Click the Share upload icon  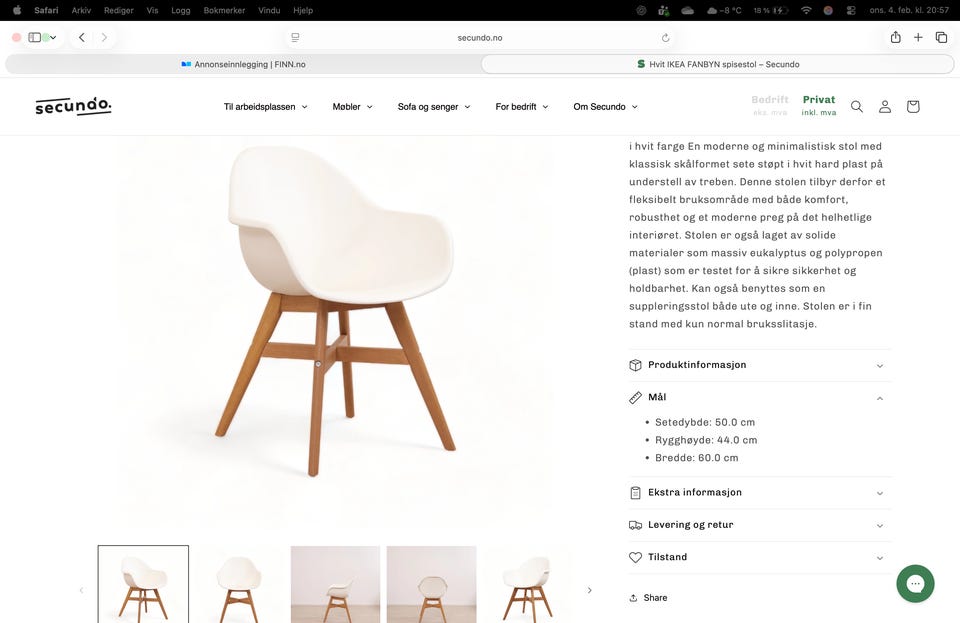tap(633, 598)
